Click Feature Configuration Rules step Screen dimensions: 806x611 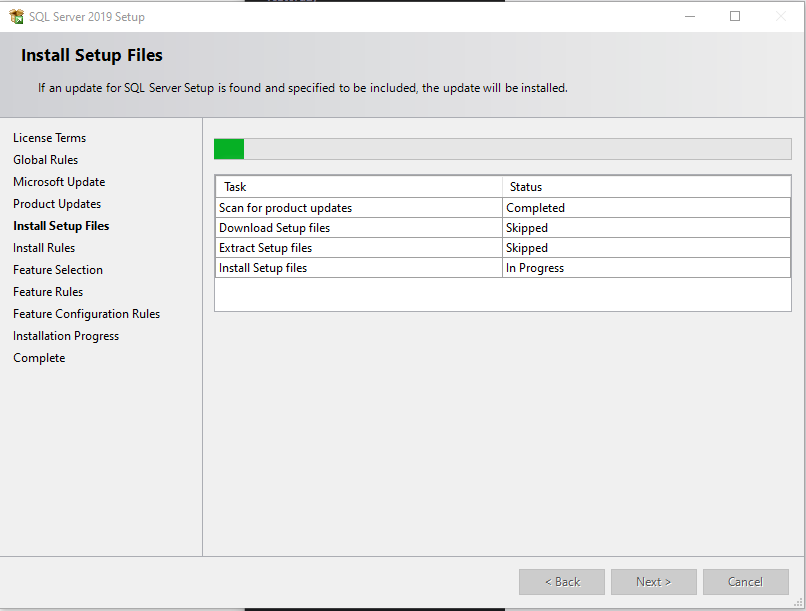(x=86, y=314)
